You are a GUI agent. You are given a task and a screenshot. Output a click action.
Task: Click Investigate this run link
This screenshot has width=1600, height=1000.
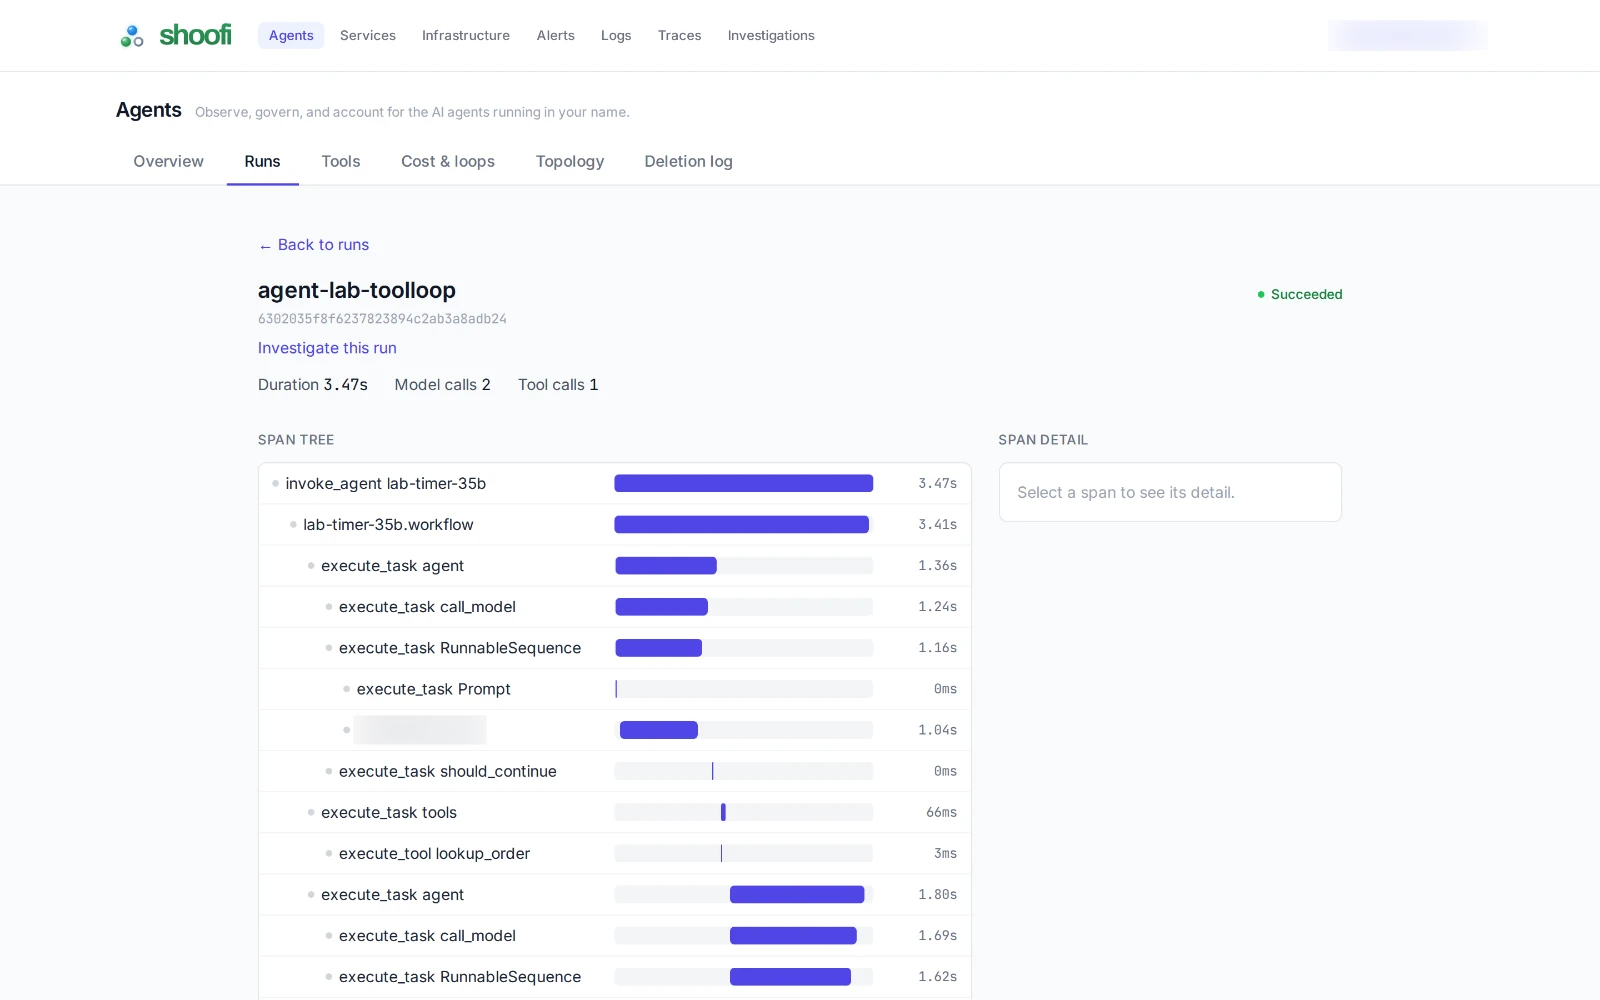click(327, 348)
